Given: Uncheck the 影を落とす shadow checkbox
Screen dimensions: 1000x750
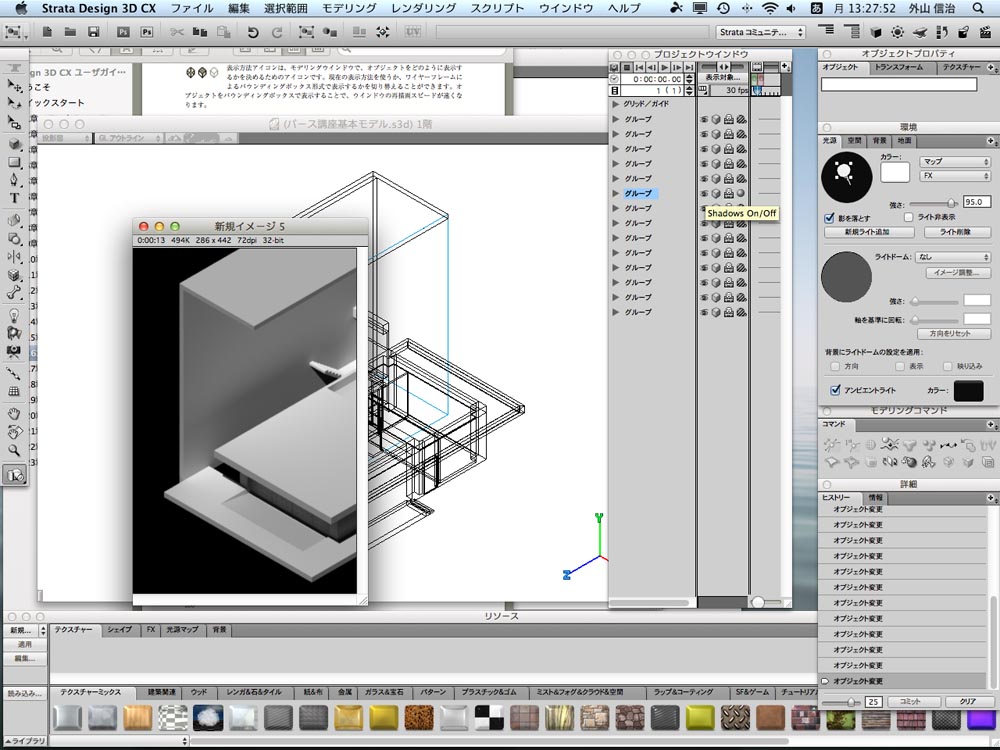Looking at the screenshot, I should tap(830, 217).
